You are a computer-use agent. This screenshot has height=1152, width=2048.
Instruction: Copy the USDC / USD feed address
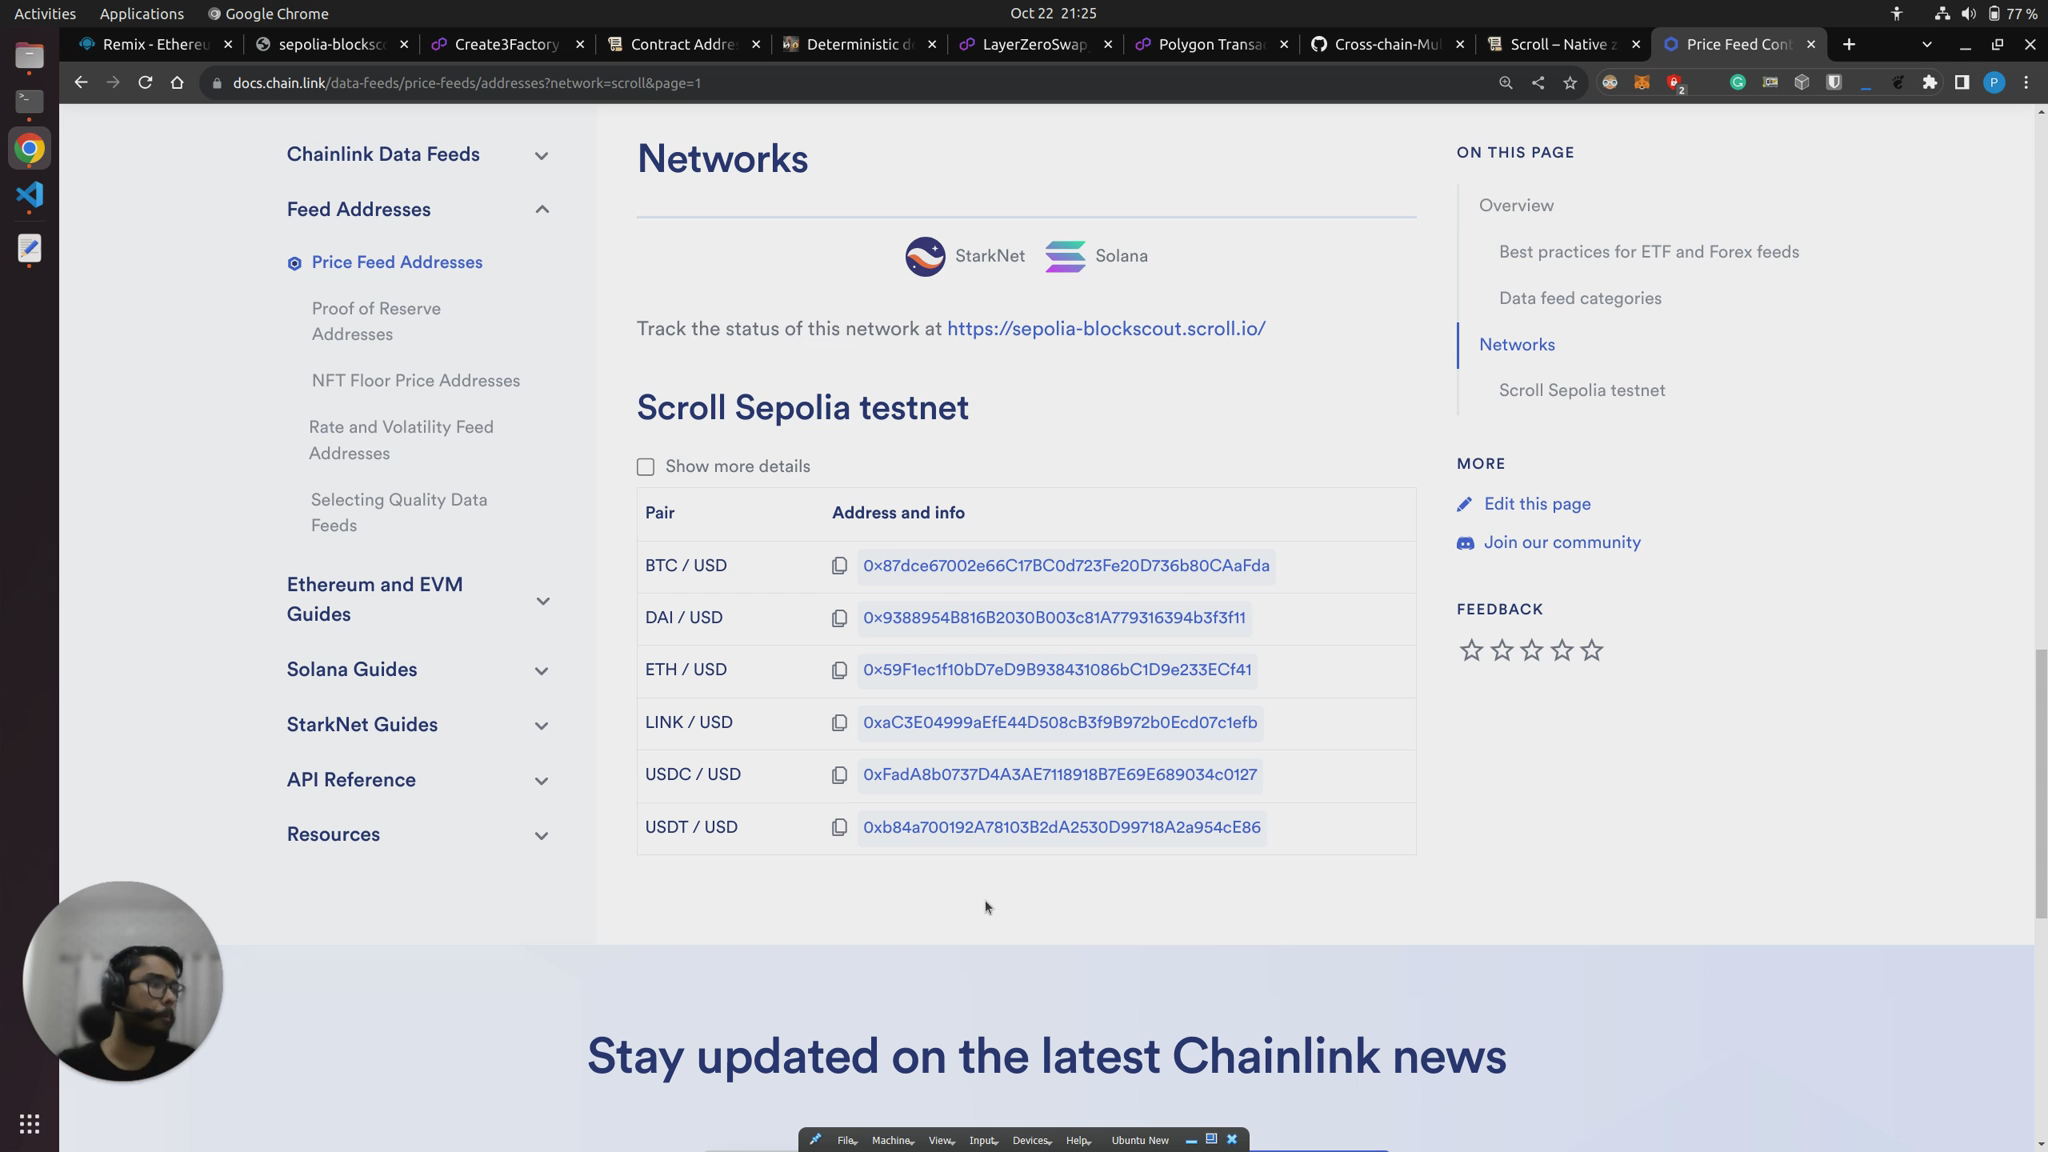(x=839, y=775)
